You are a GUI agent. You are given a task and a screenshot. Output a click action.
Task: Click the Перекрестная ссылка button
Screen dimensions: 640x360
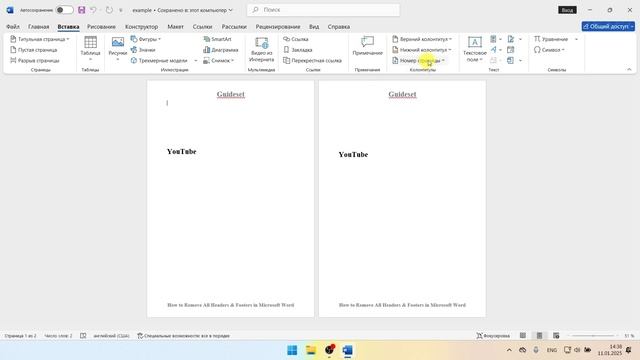(x=312, y=60)
